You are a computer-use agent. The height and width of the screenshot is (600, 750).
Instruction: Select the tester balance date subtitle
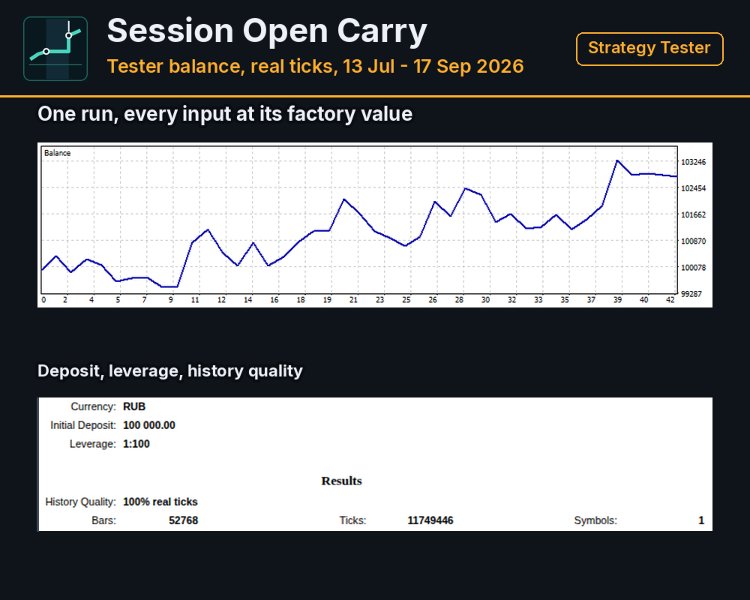[x=315, y=67]
